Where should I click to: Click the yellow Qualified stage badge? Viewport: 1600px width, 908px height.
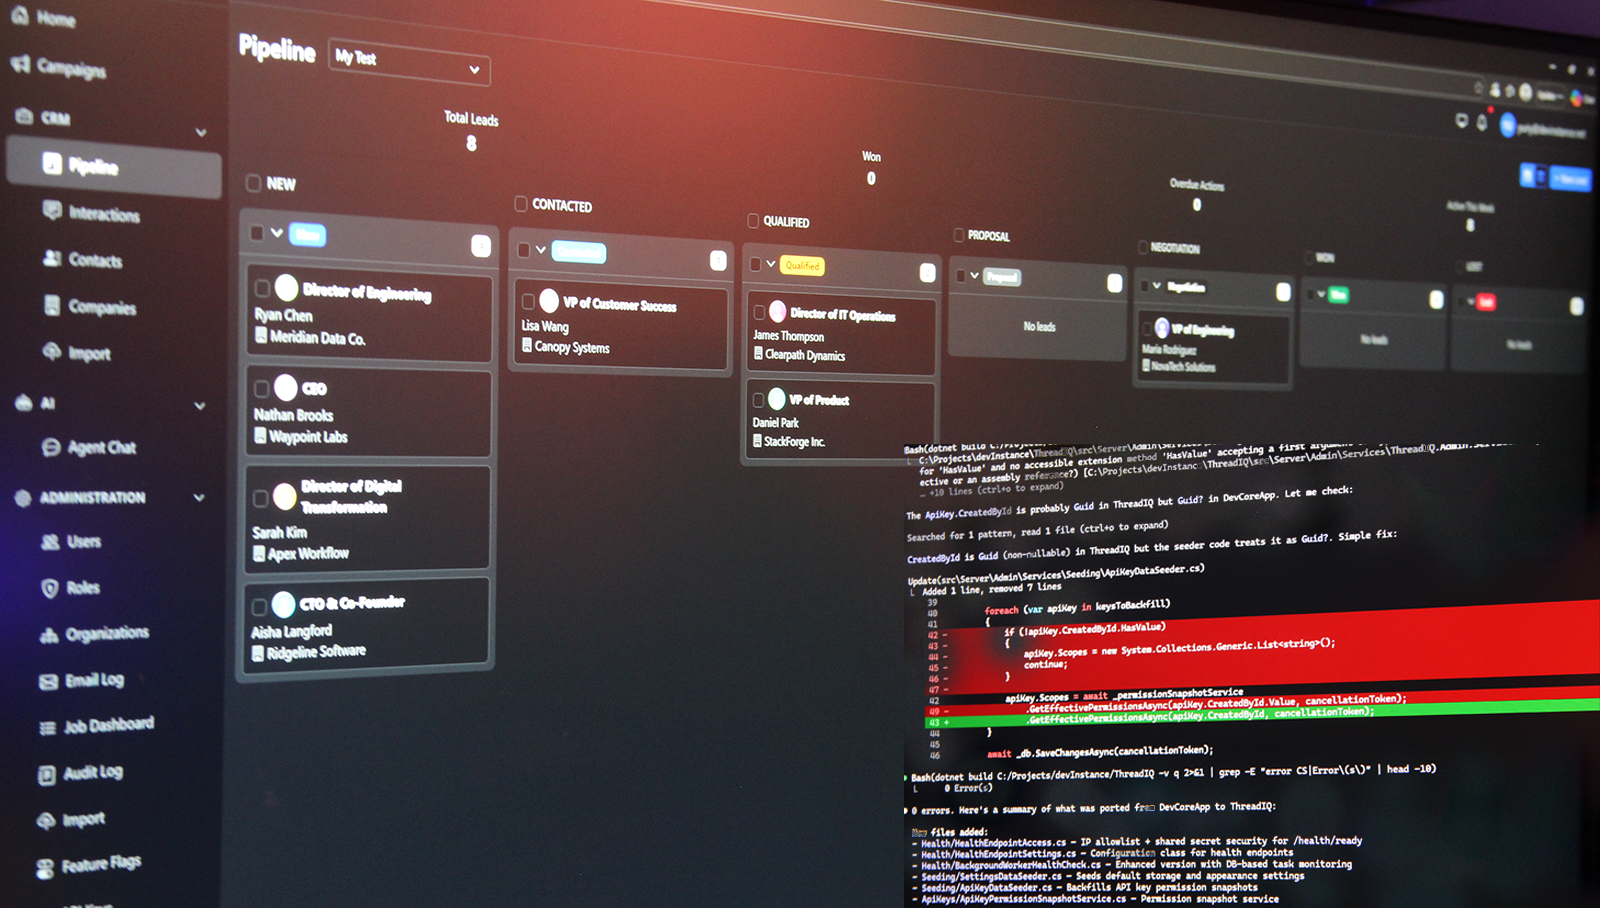pos(801,265)
